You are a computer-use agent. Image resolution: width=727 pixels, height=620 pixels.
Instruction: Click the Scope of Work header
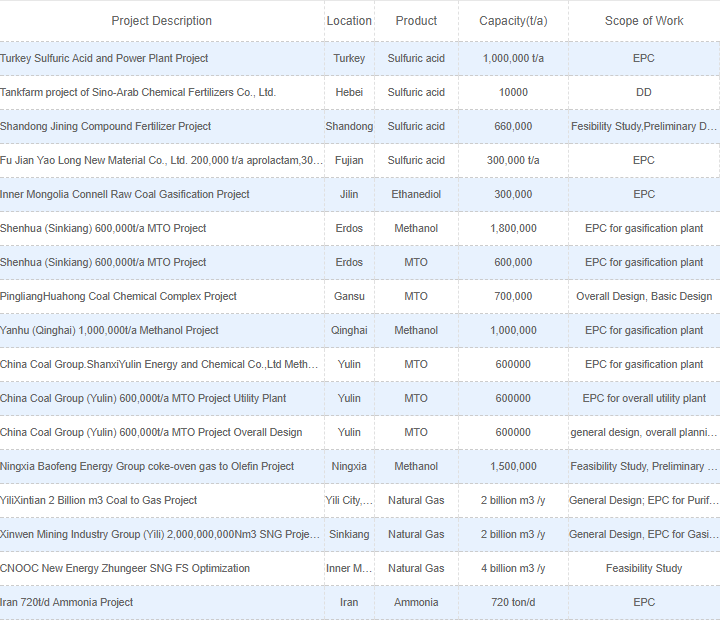(x=644, y=21)
